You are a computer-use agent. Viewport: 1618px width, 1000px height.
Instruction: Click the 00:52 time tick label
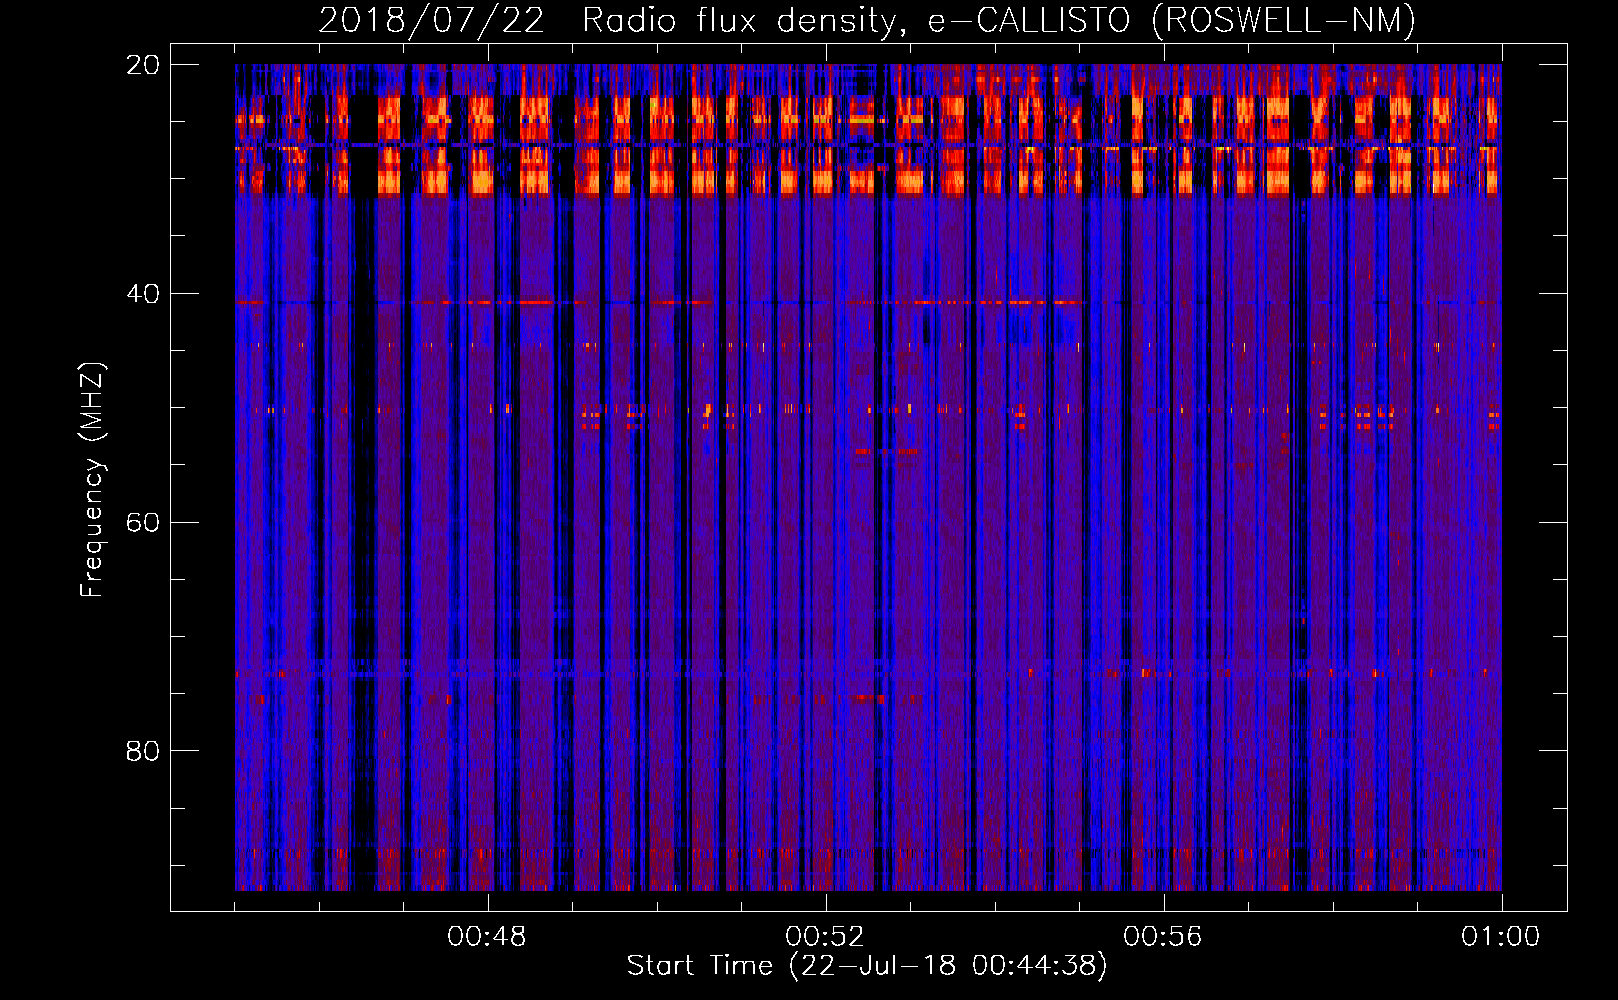(825, 937)
